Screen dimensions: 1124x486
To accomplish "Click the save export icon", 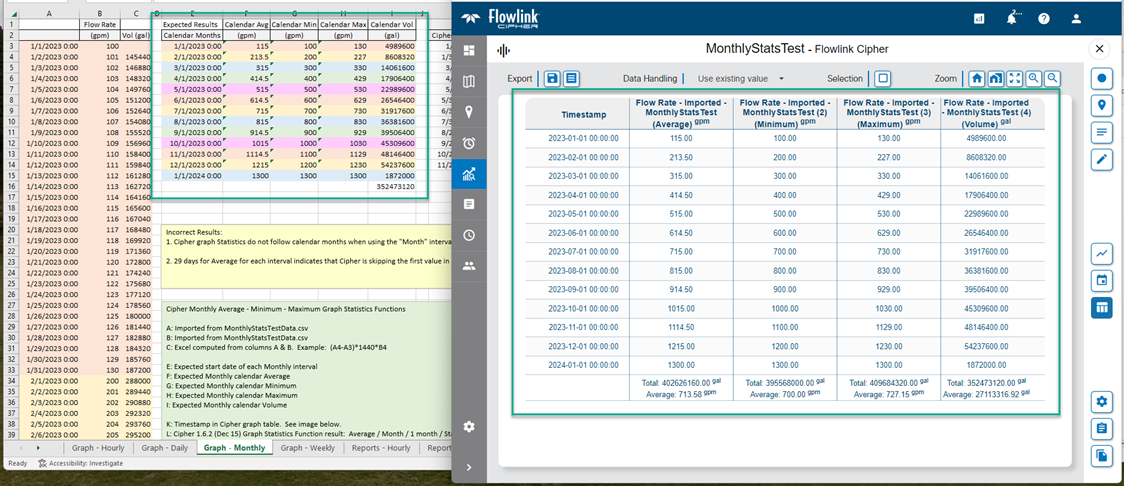I will pyautogui.click(x=552, y=78).
